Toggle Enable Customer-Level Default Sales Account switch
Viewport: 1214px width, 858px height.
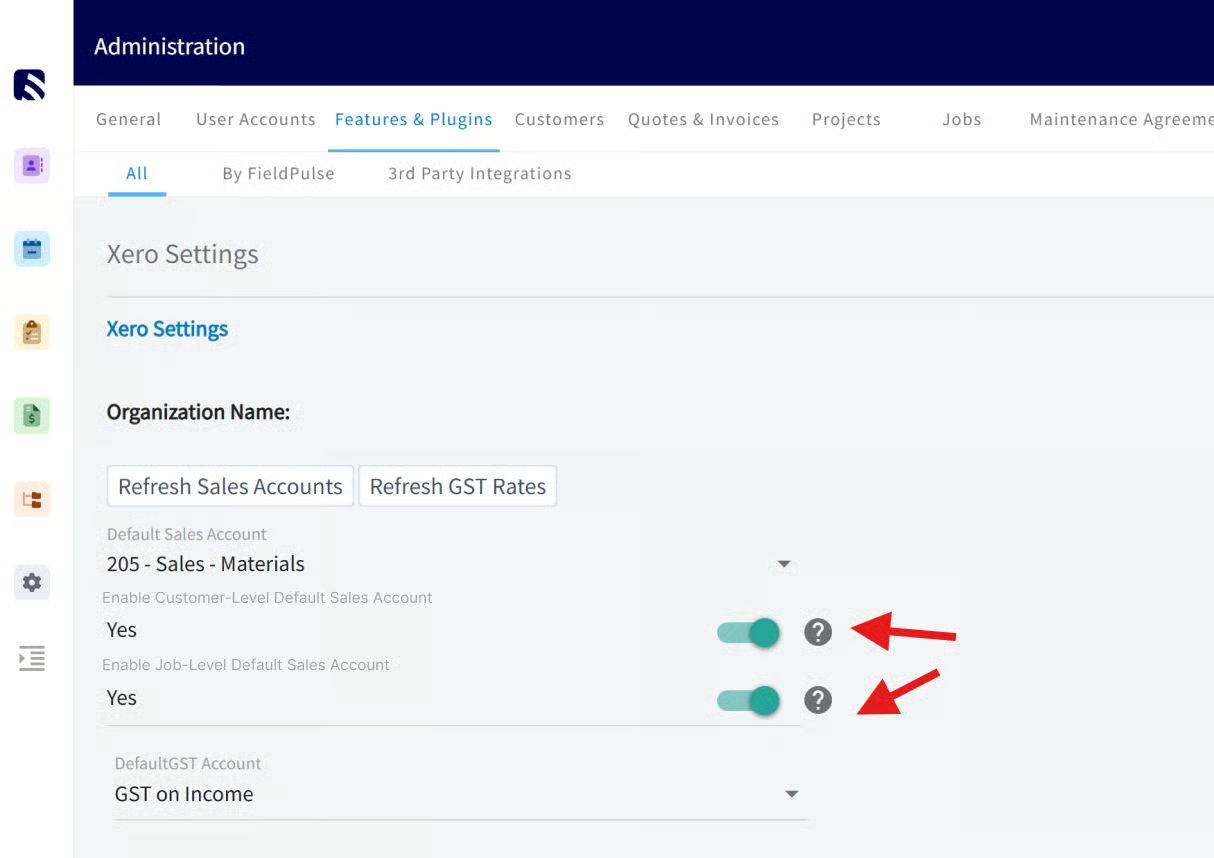point(749,632)
